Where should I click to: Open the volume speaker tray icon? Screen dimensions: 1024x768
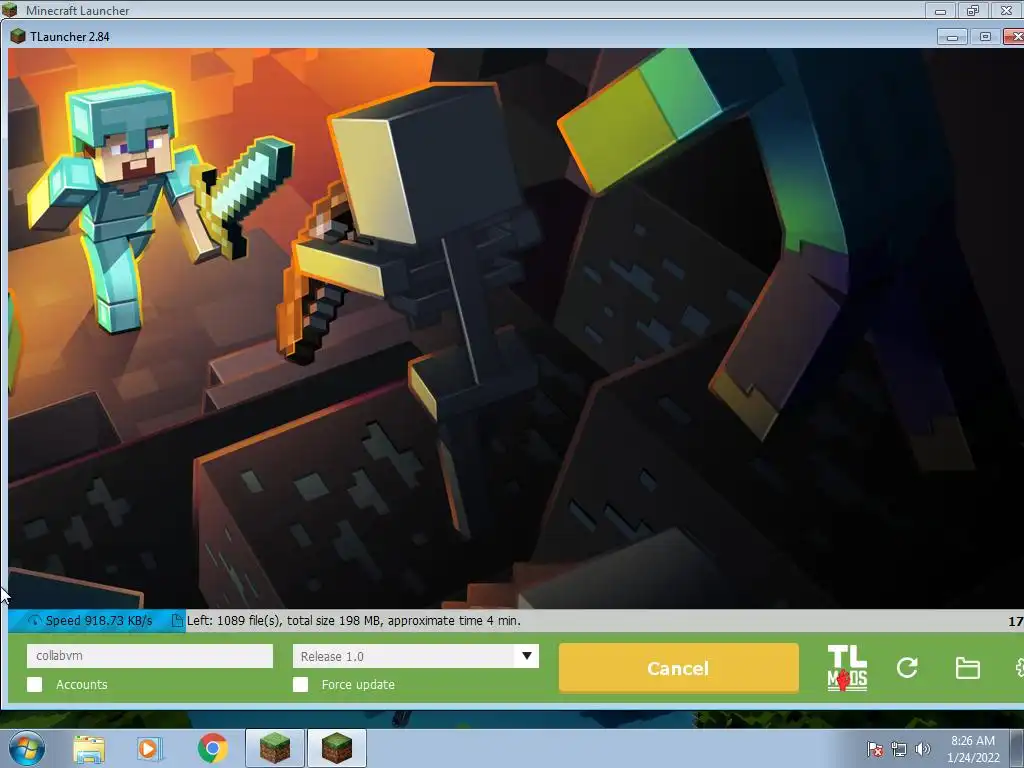tap(922, 749)
